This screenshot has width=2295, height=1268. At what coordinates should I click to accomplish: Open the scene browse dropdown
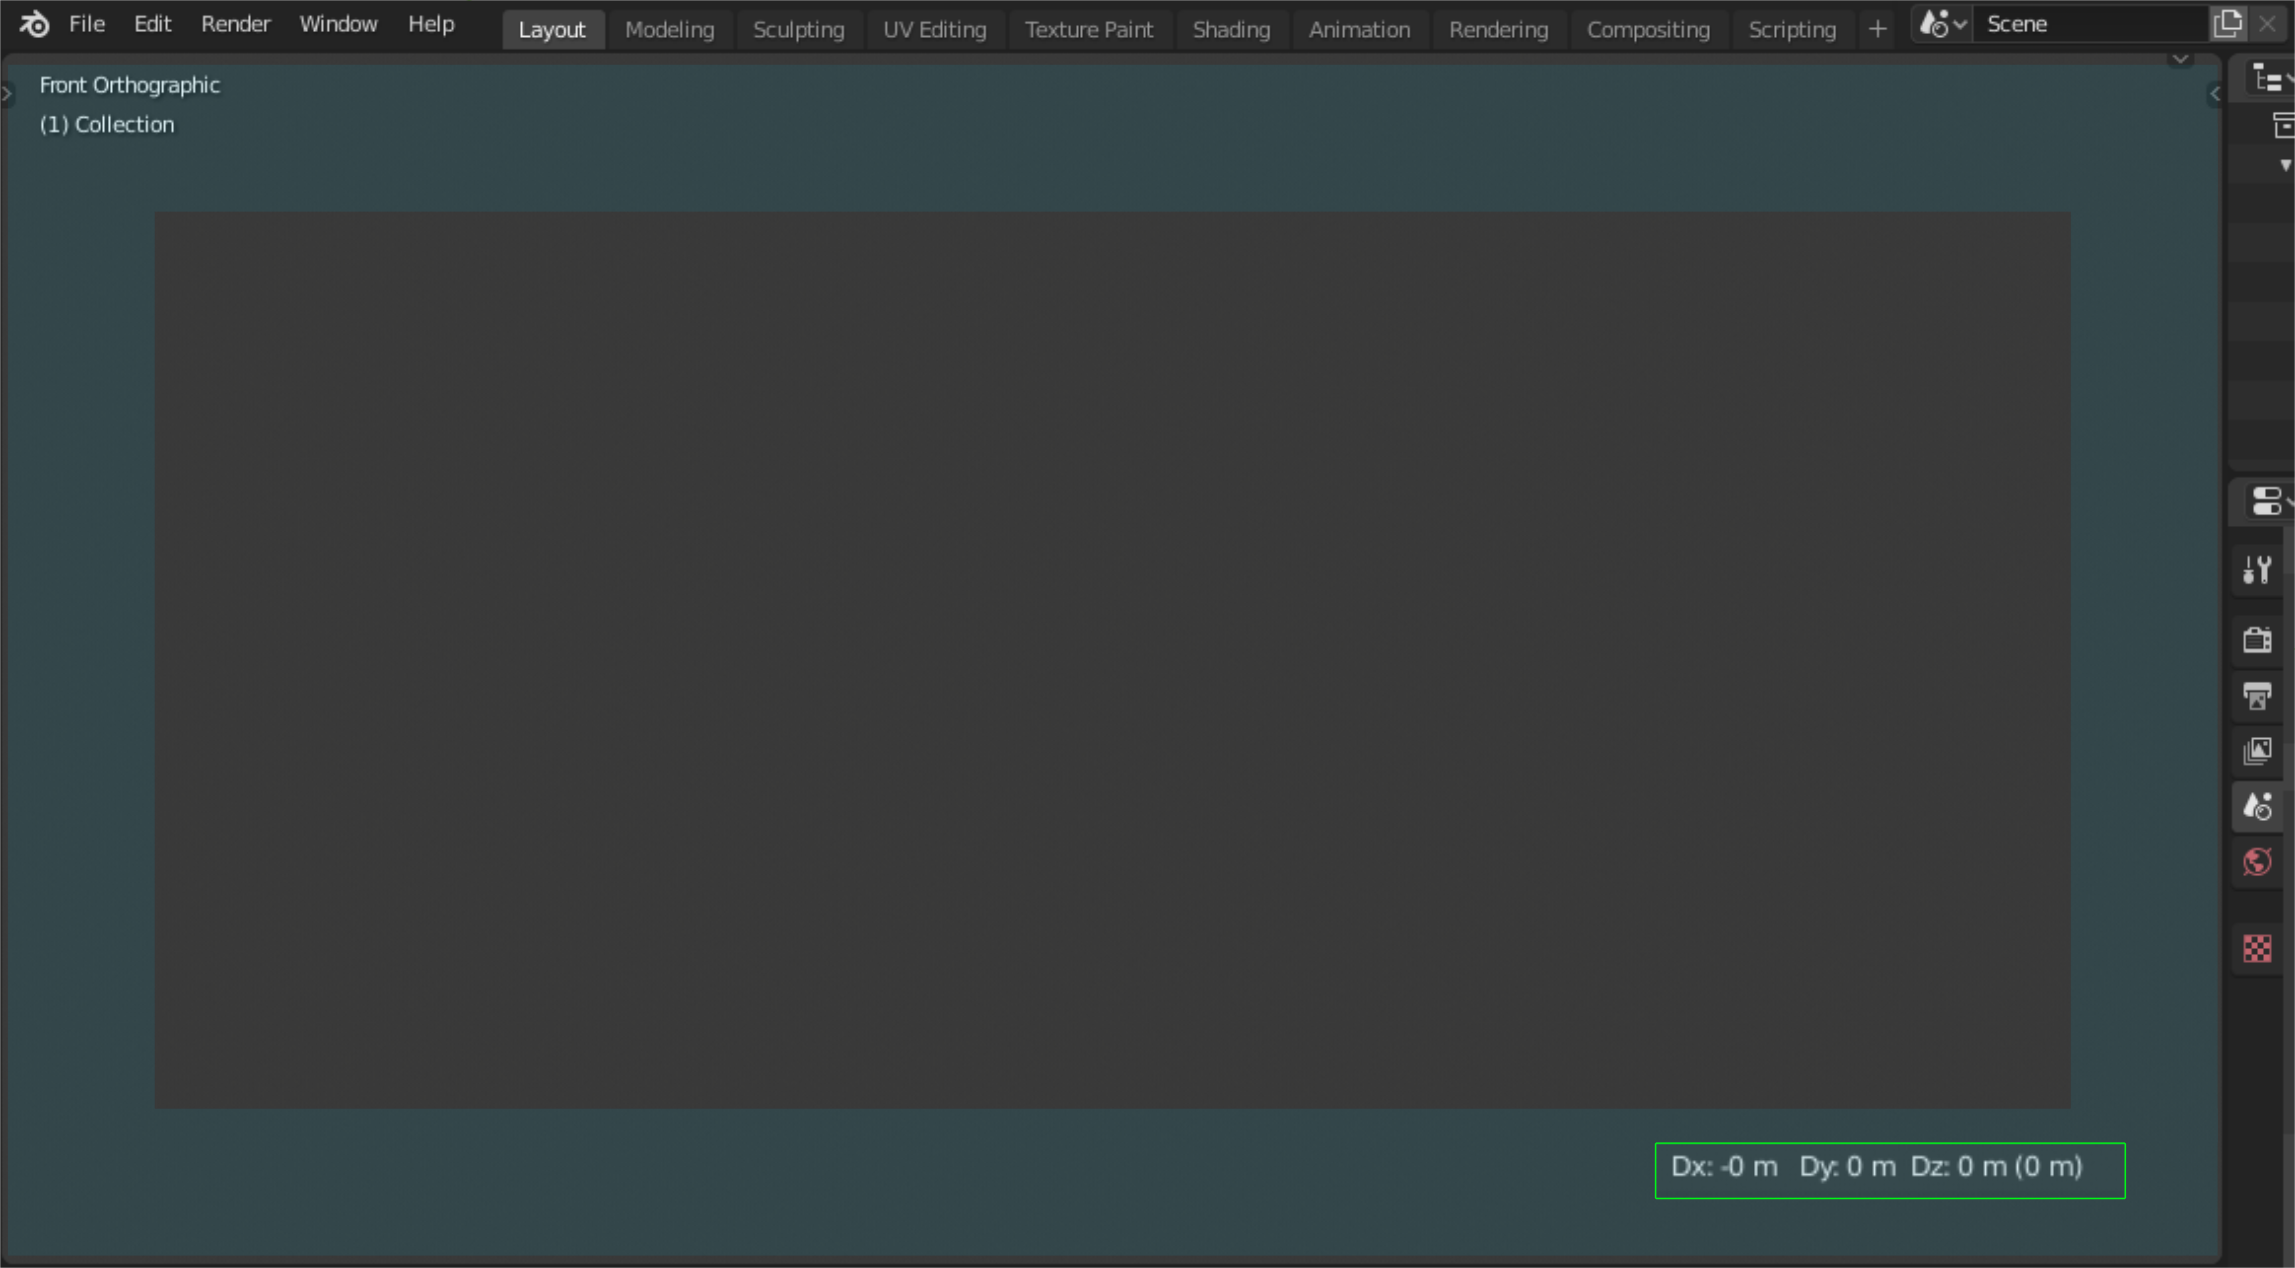pyautogui.click(x=1942, y=24)
